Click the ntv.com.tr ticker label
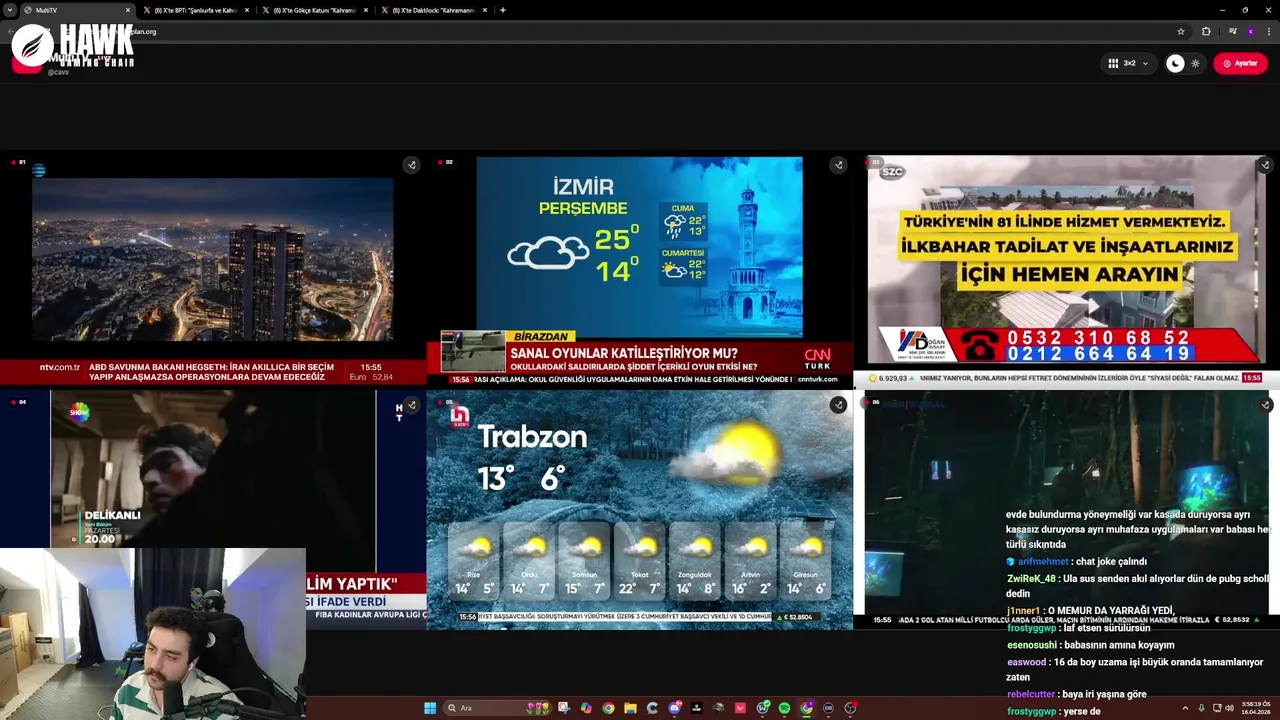 (59, 367)
